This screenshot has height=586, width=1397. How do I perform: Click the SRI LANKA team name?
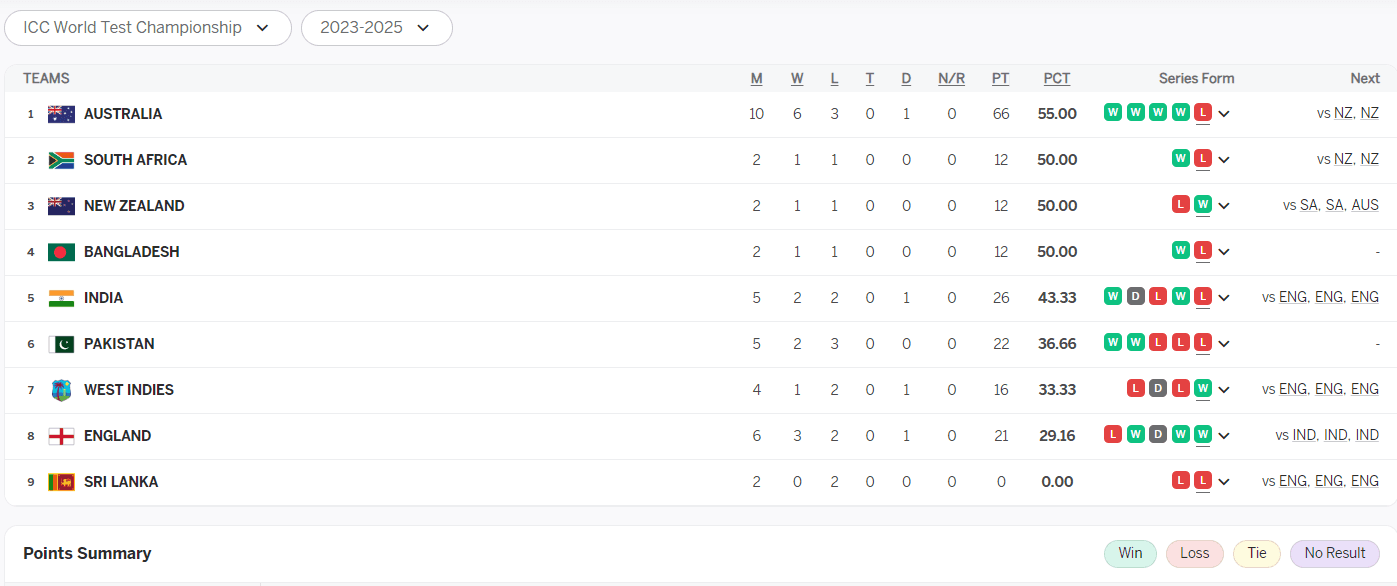121,482
